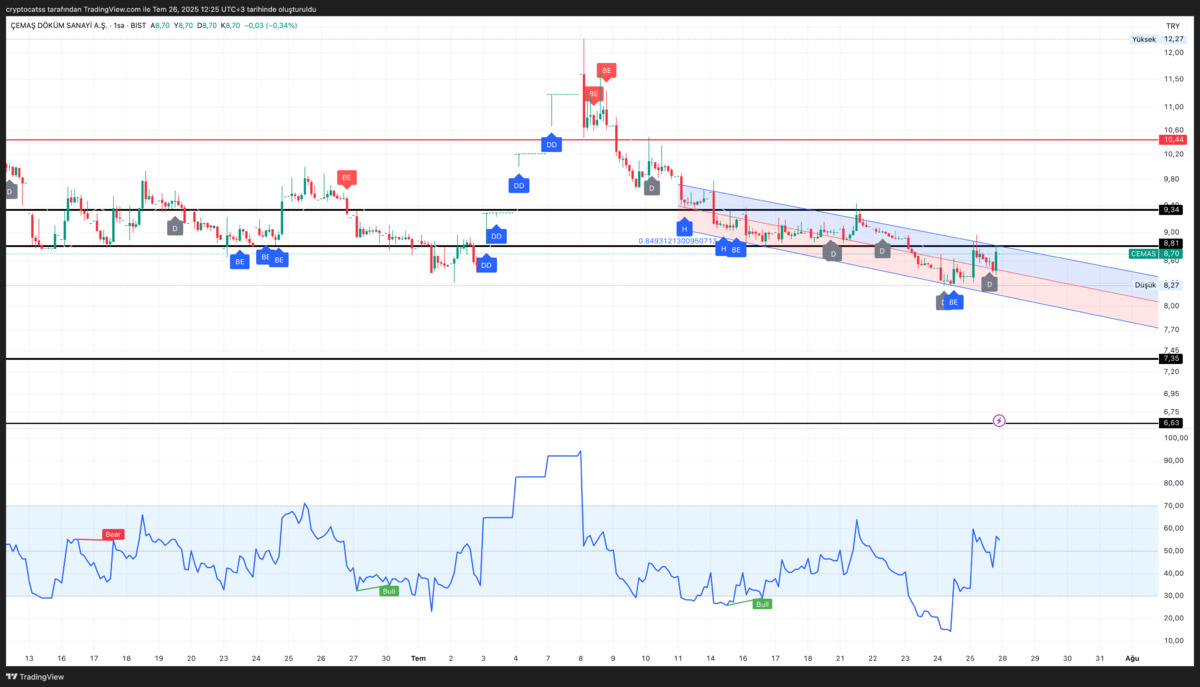1200x687 pixels.
Task: Select the topmost red BE marker
Action: [606, 71]
